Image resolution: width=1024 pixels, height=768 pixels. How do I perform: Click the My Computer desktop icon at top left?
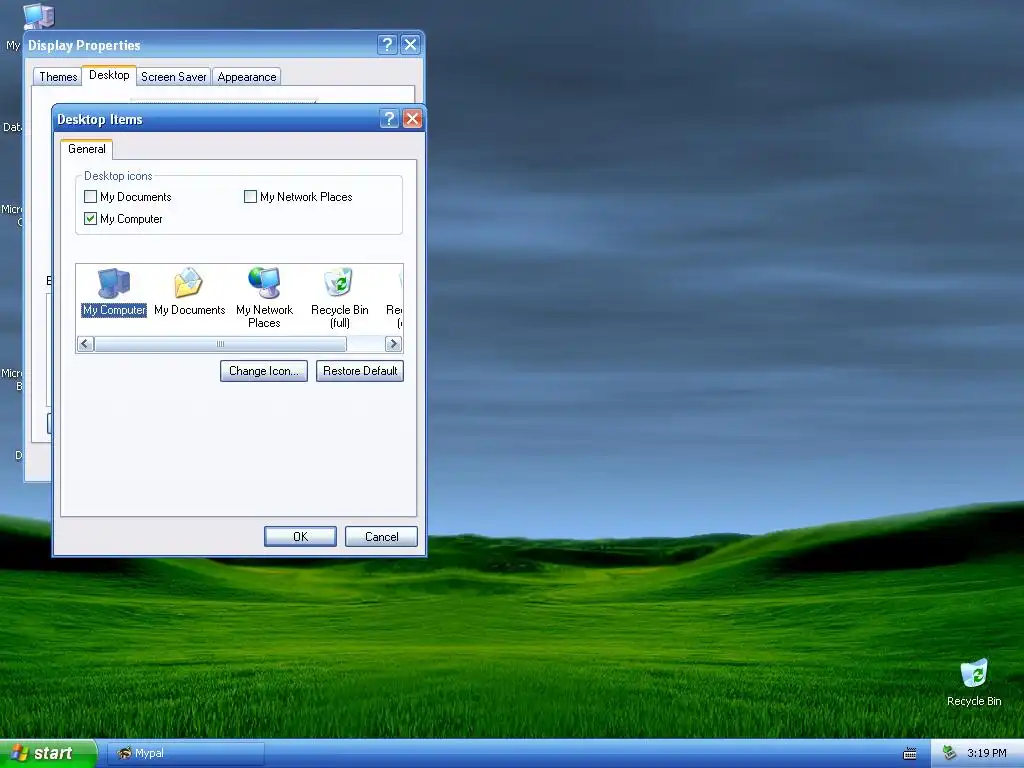click(38, 16)
